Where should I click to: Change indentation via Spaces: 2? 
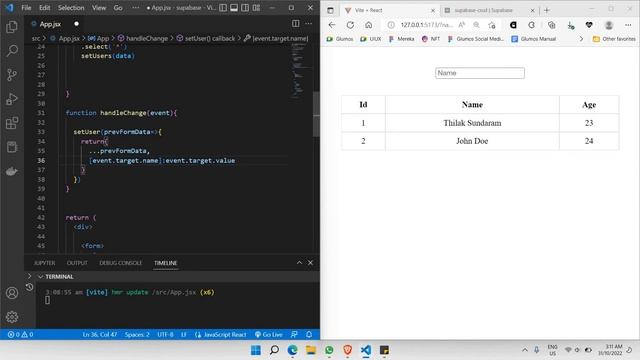click(137, 334)
